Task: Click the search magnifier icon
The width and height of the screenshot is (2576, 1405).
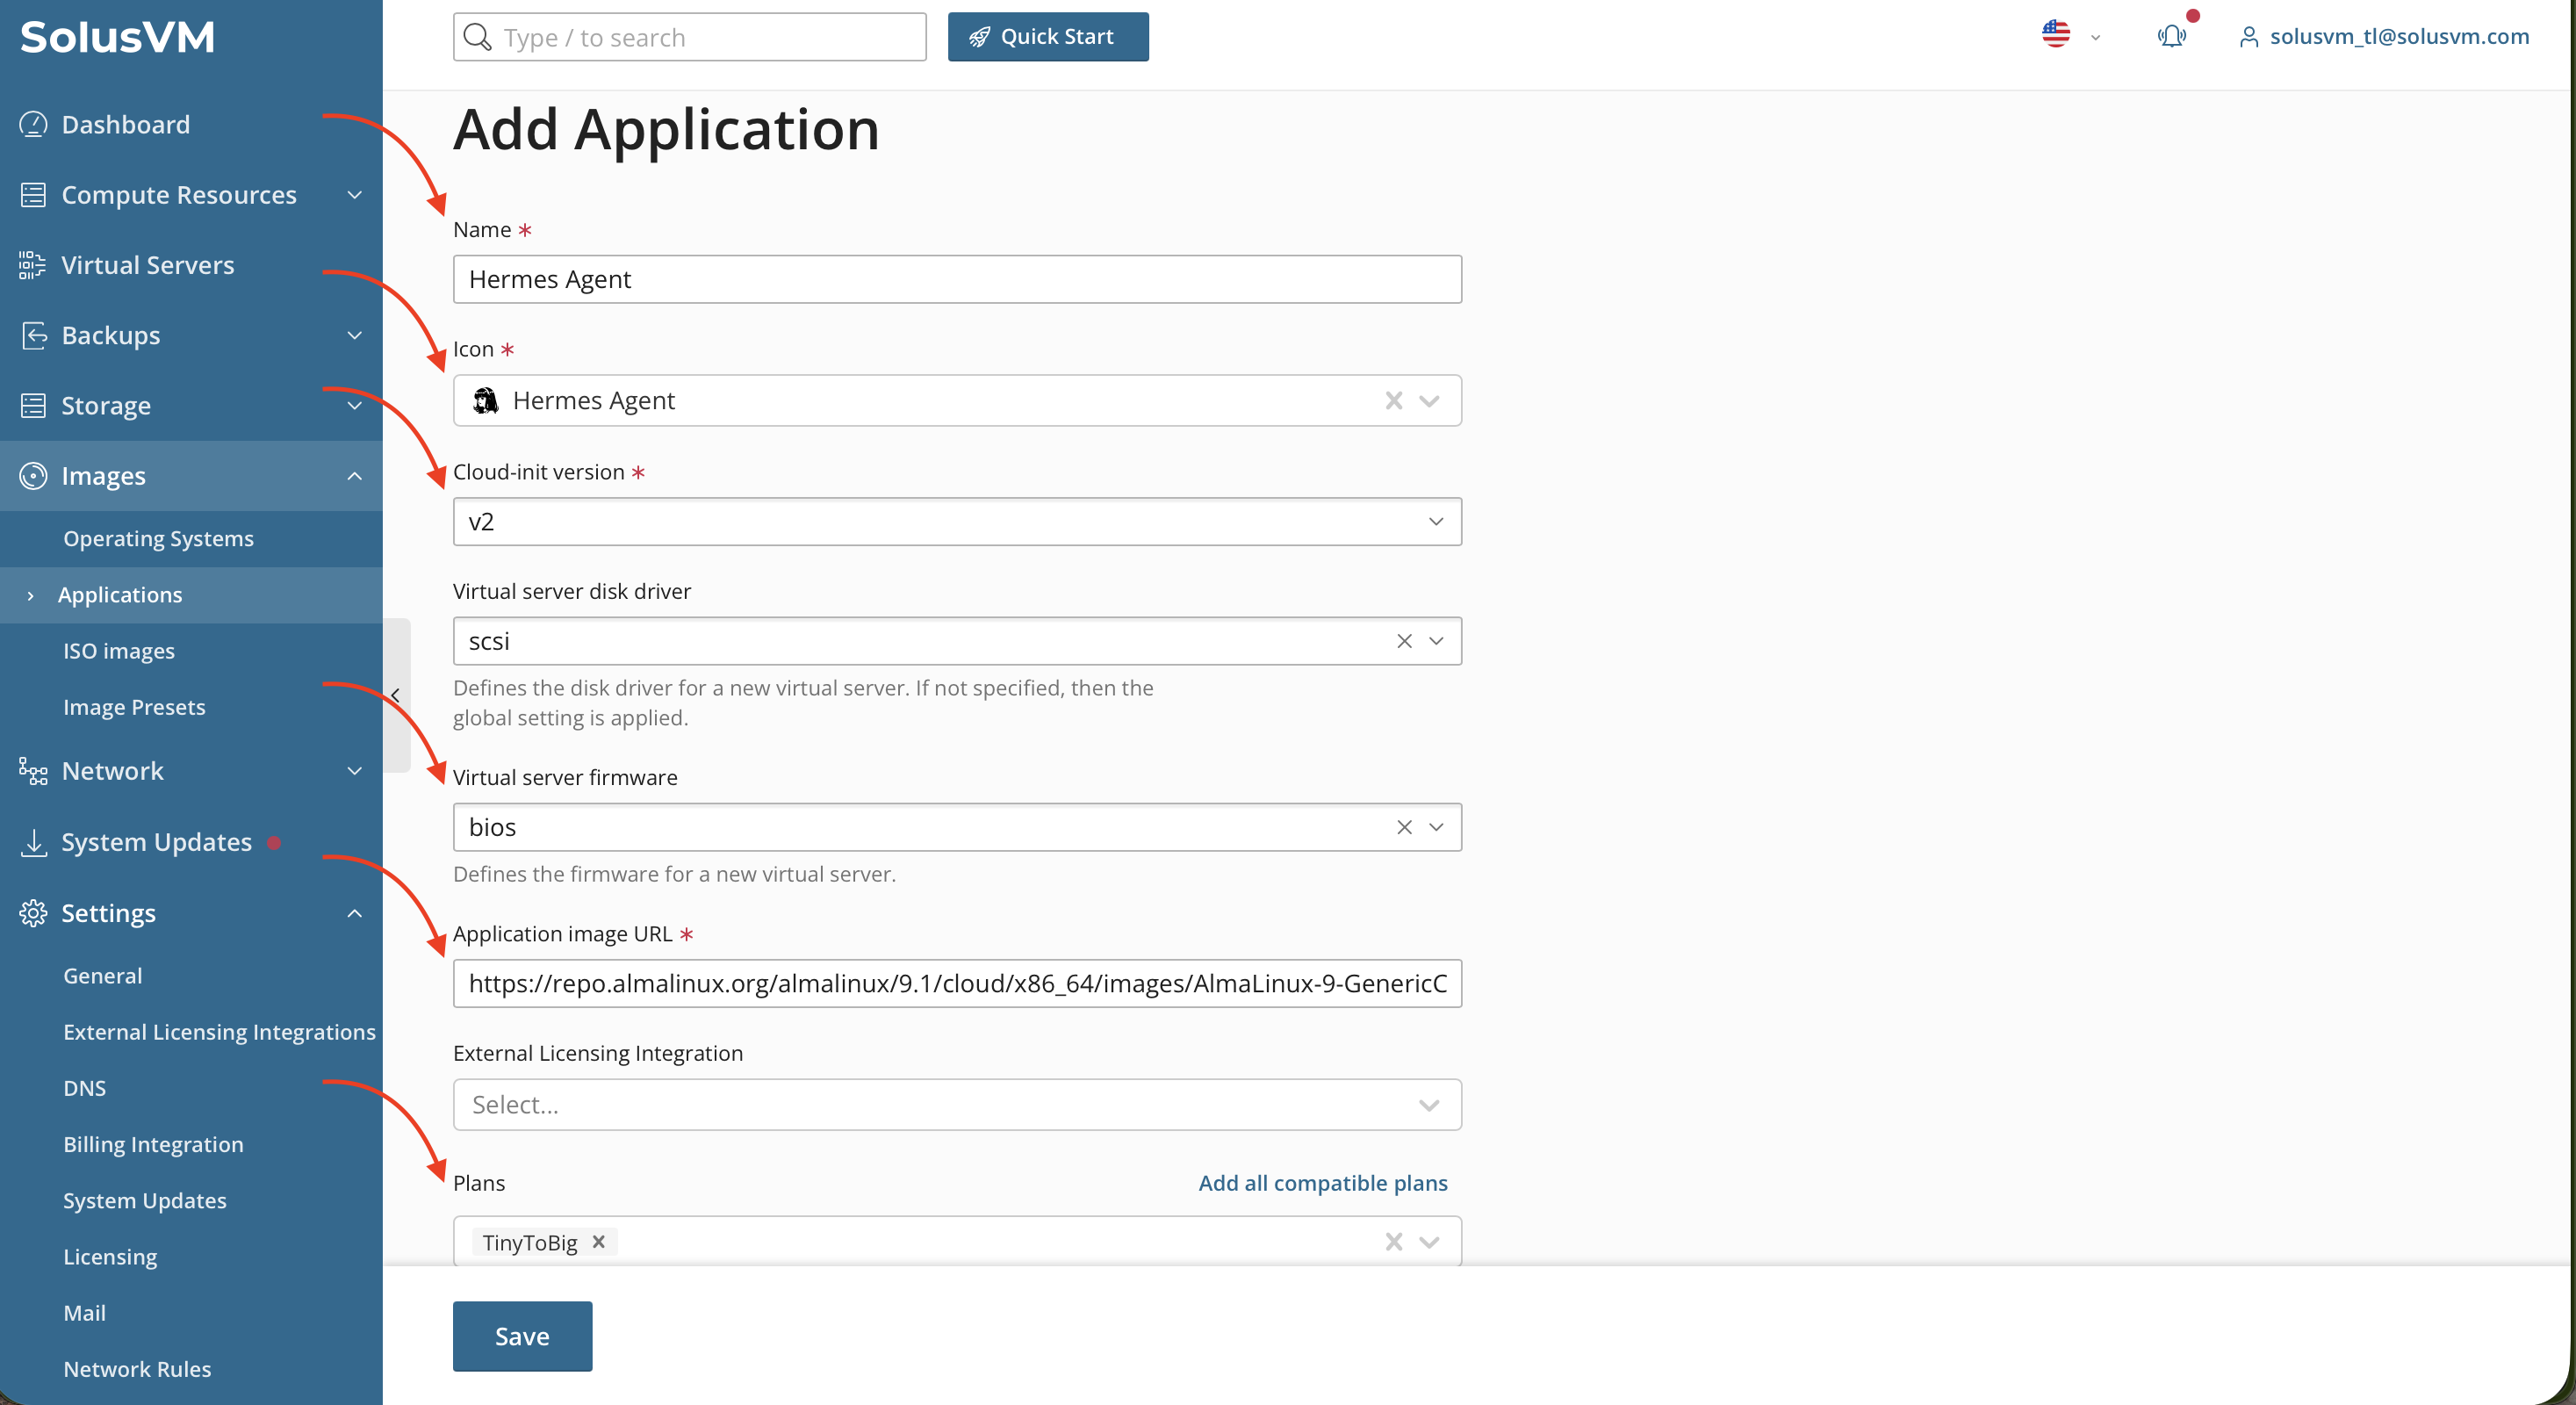Action: [478, 37]
